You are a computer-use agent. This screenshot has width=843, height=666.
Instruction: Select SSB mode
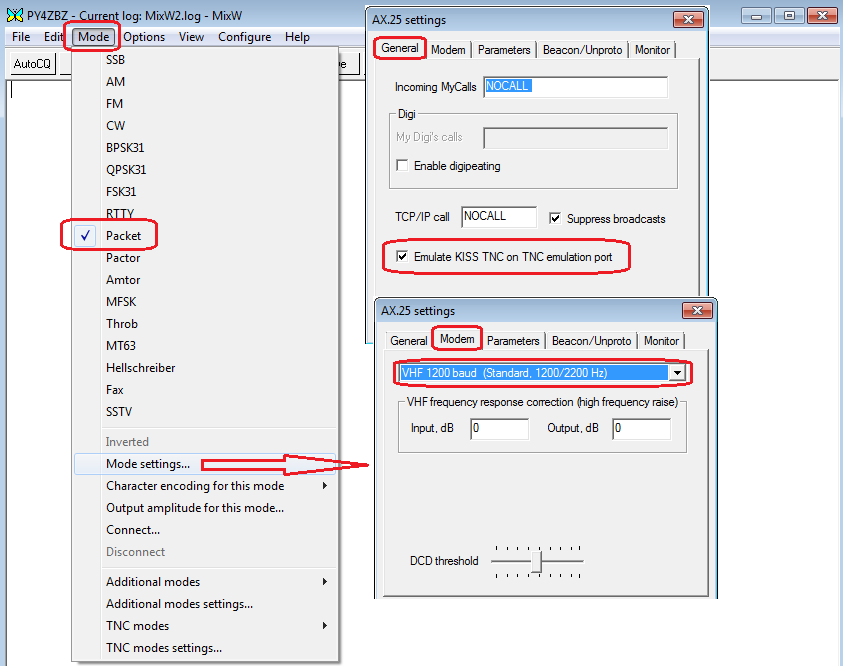coord(205,60)
